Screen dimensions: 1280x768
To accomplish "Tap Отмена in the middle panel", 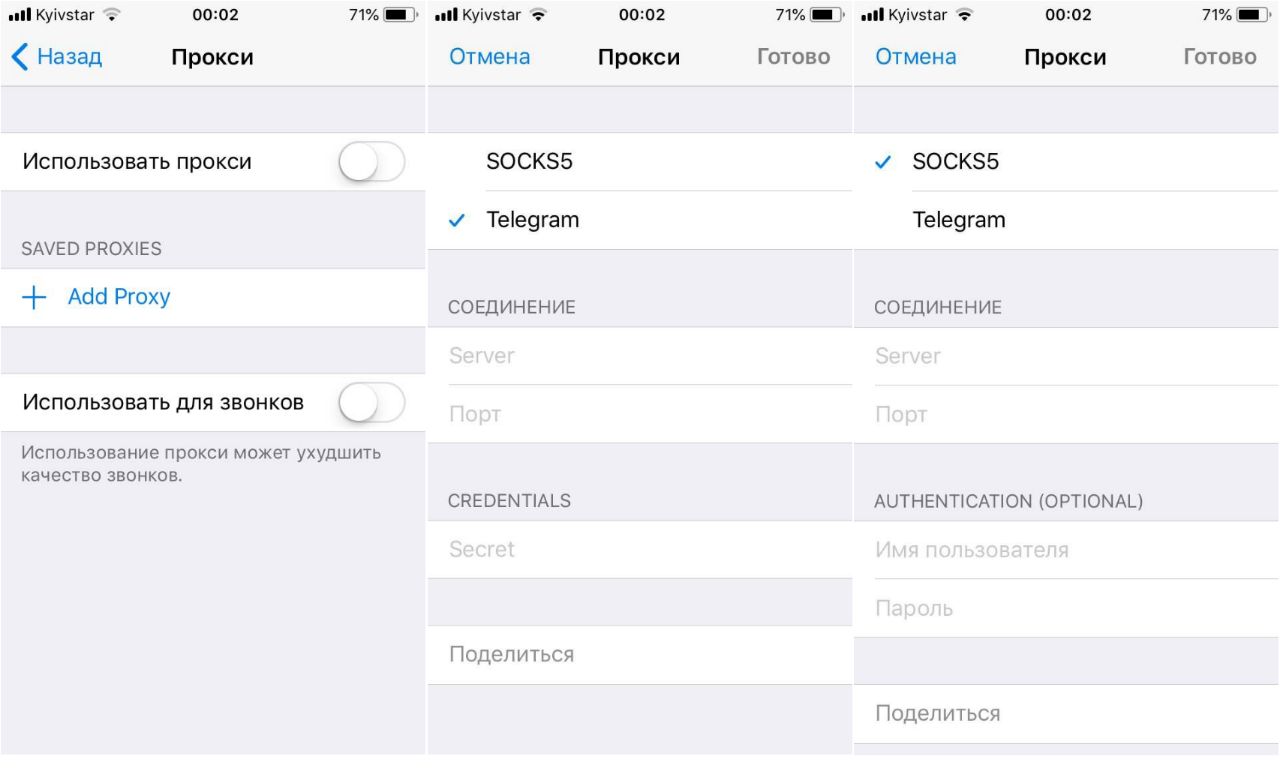I will tap(490, 57).
